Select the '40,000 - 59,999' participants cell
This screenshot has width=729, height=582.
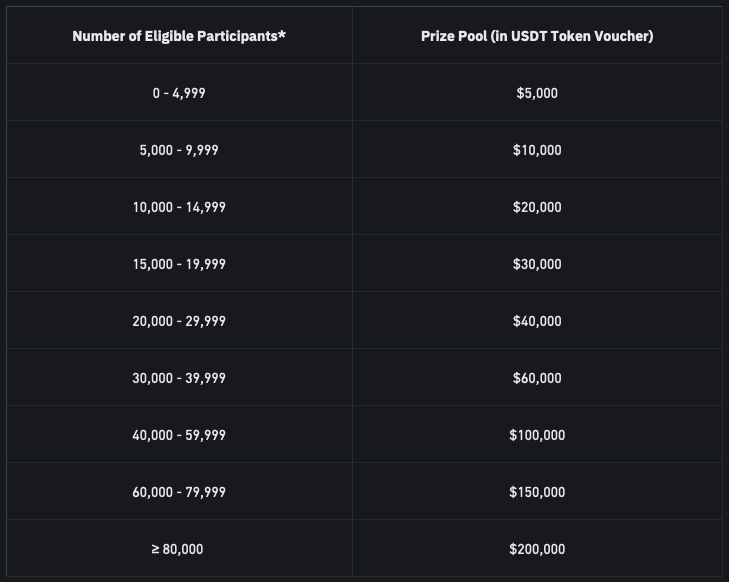[179, 435]
